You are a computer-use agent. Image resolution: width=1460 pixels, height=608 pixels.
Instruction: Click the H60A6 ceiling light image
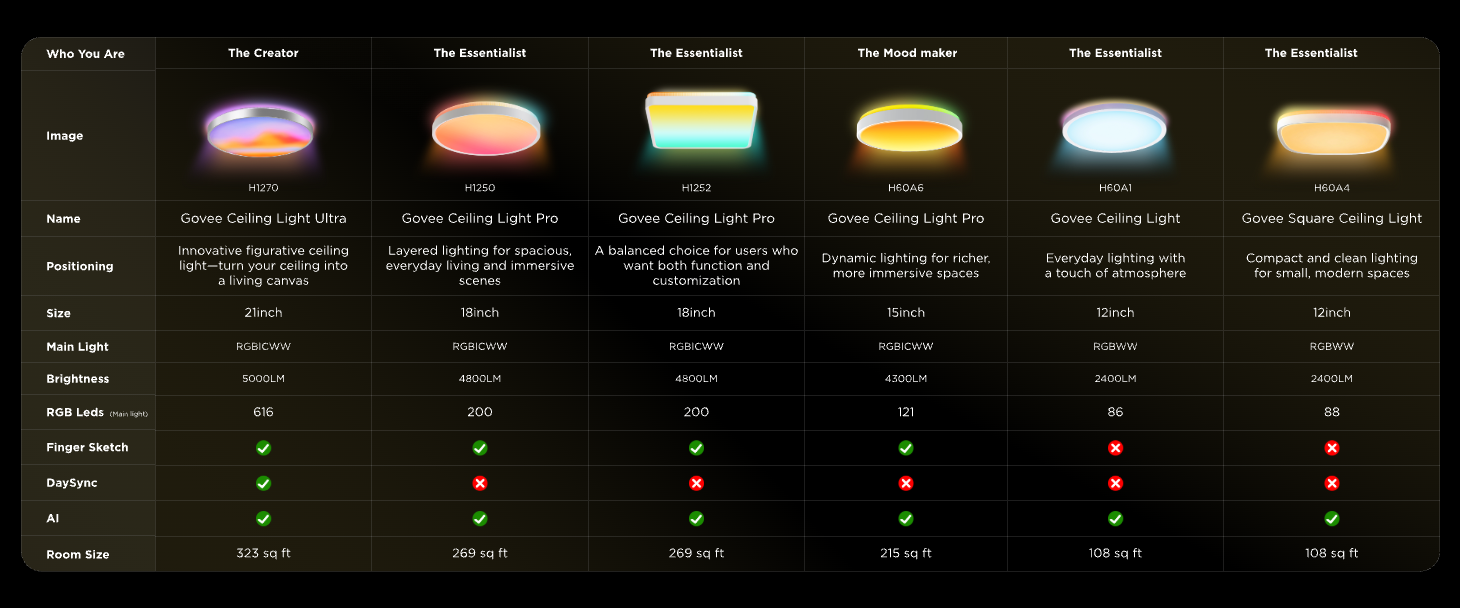tap(909, 128)
